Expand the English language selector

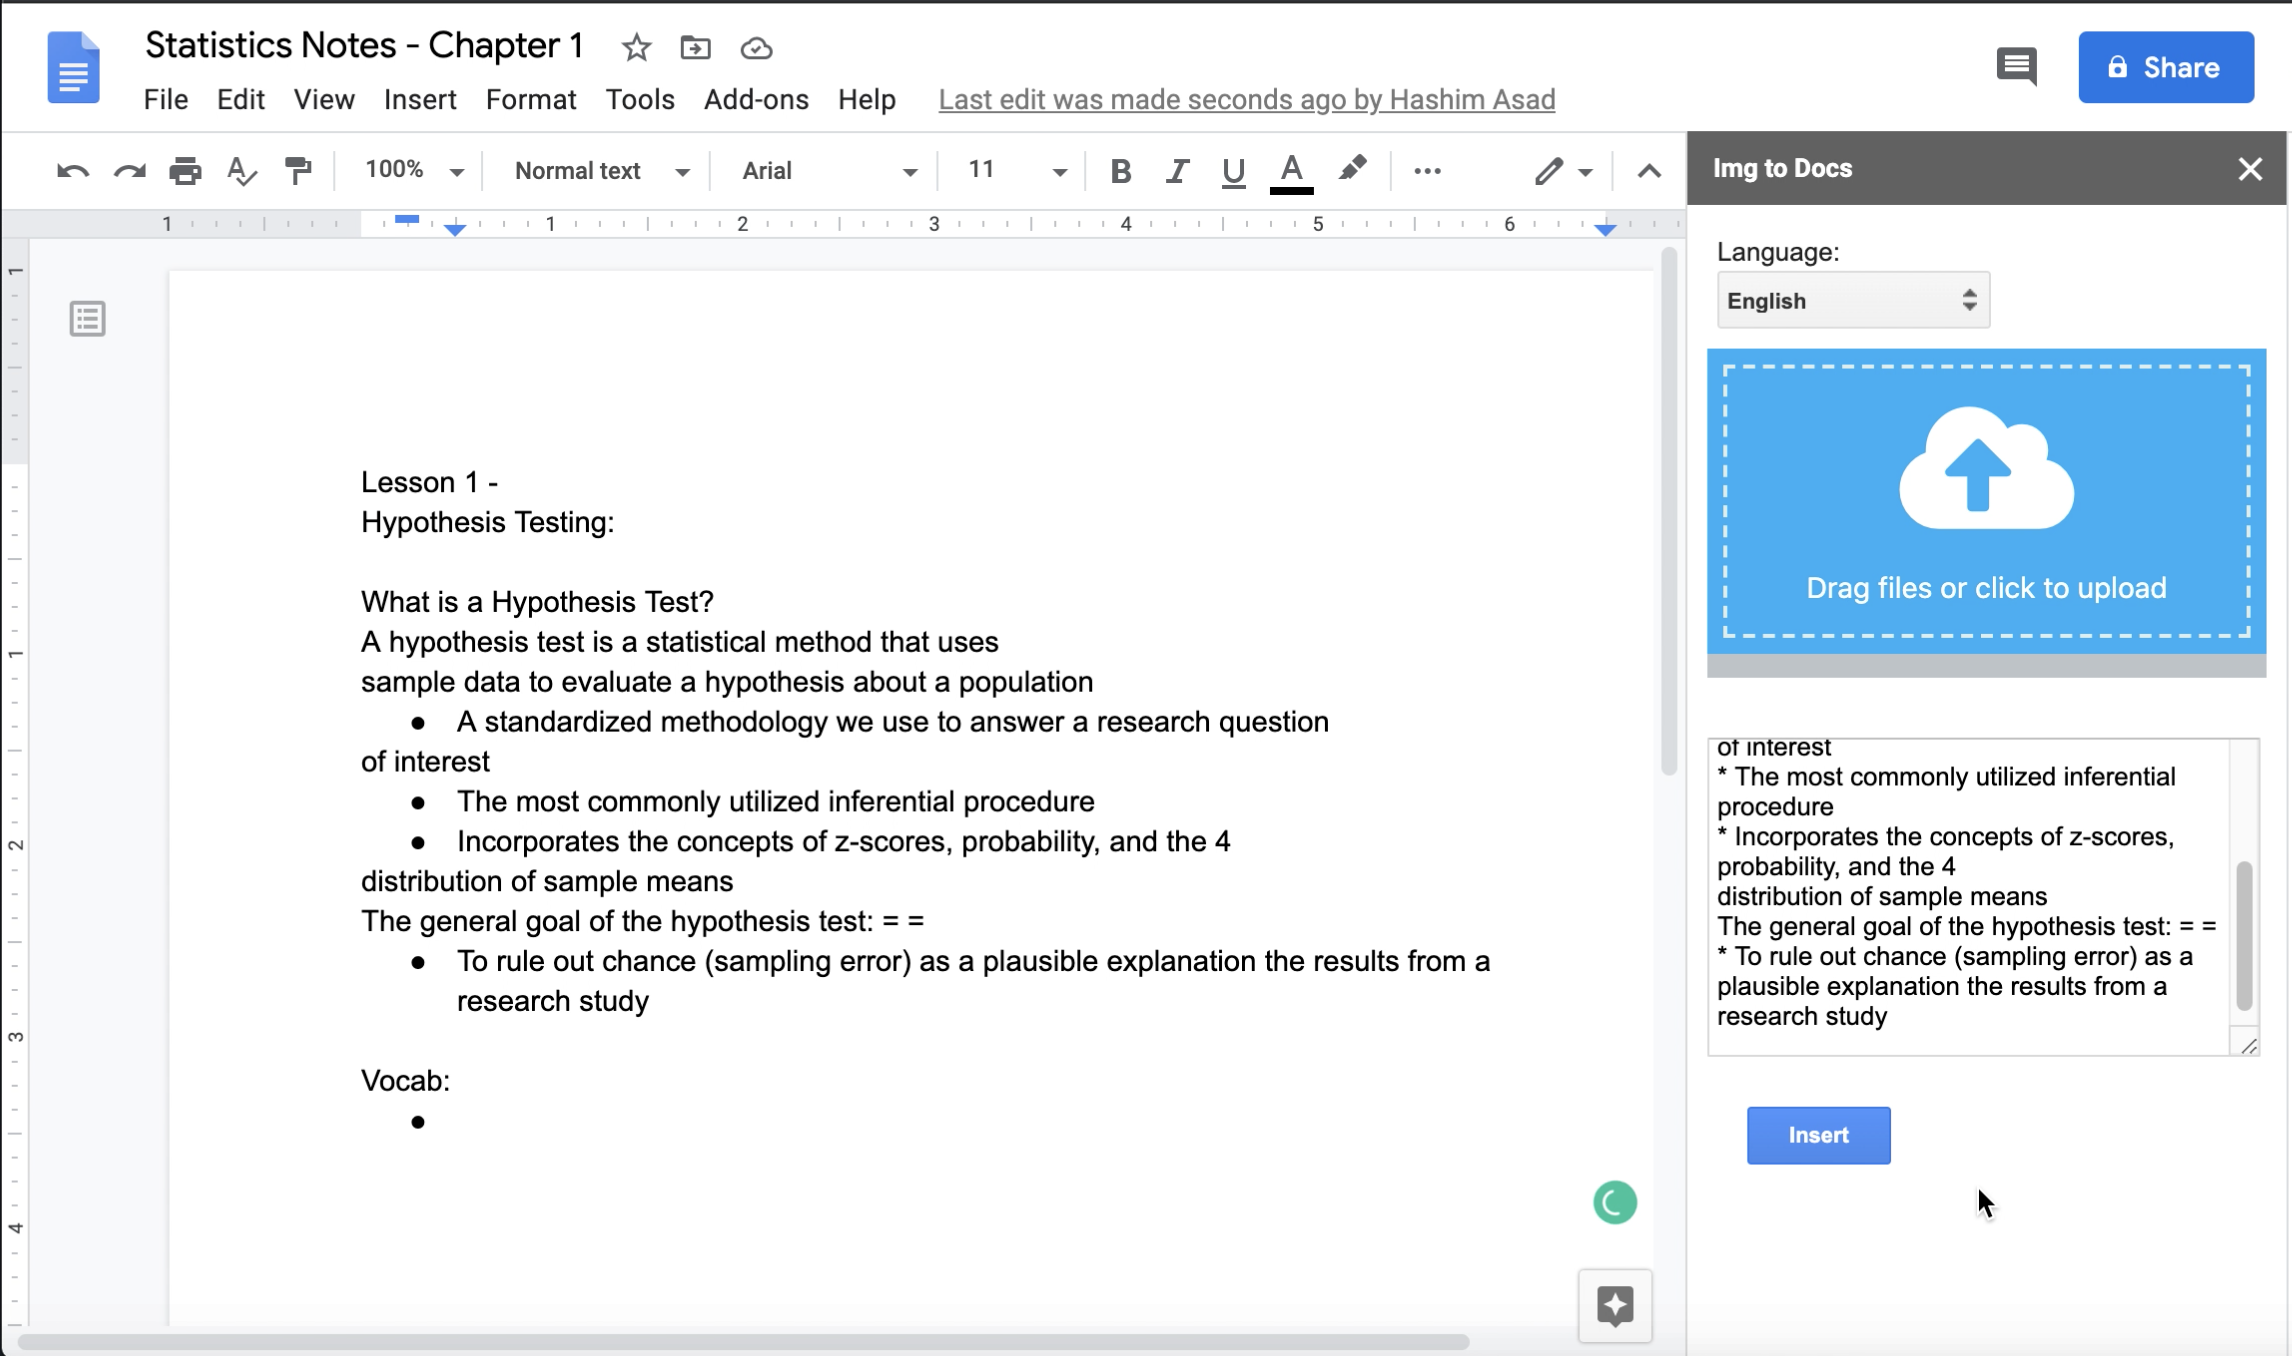pos(1853,300)
